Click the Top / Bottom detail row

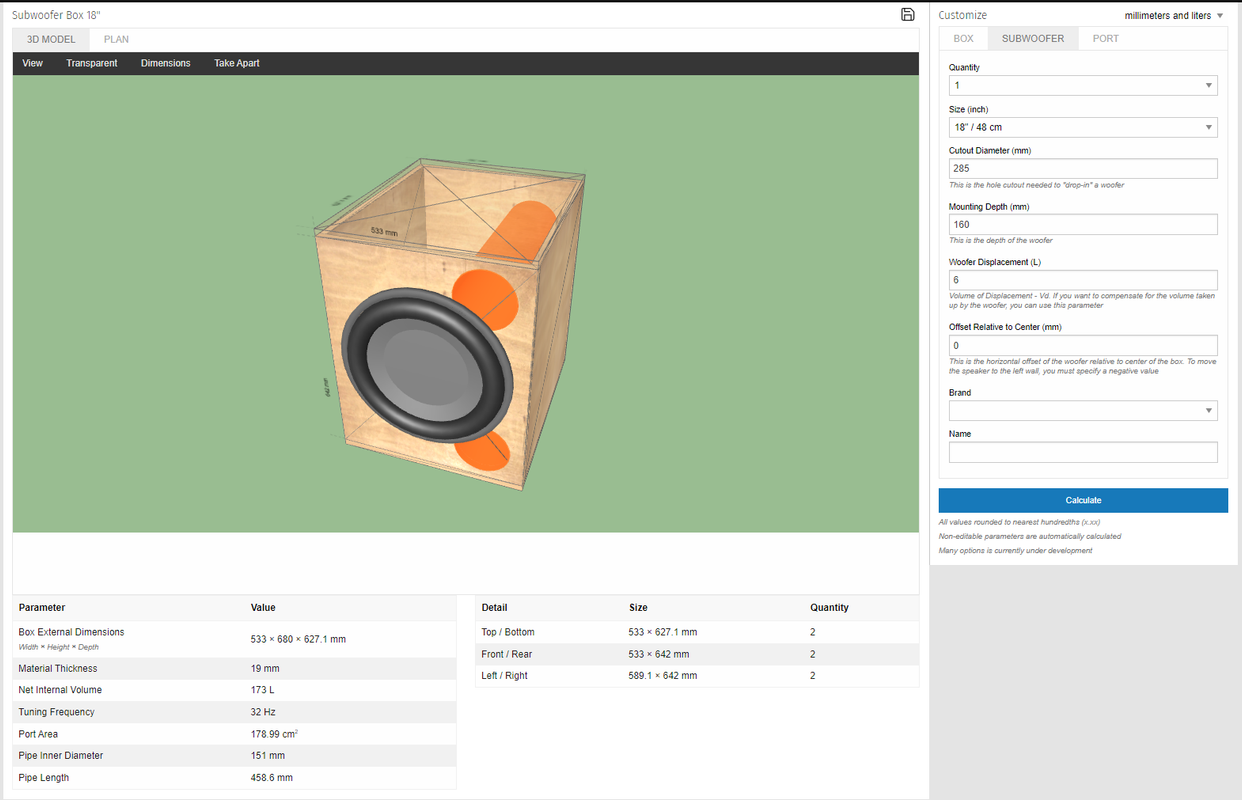(x=697, y=632)
